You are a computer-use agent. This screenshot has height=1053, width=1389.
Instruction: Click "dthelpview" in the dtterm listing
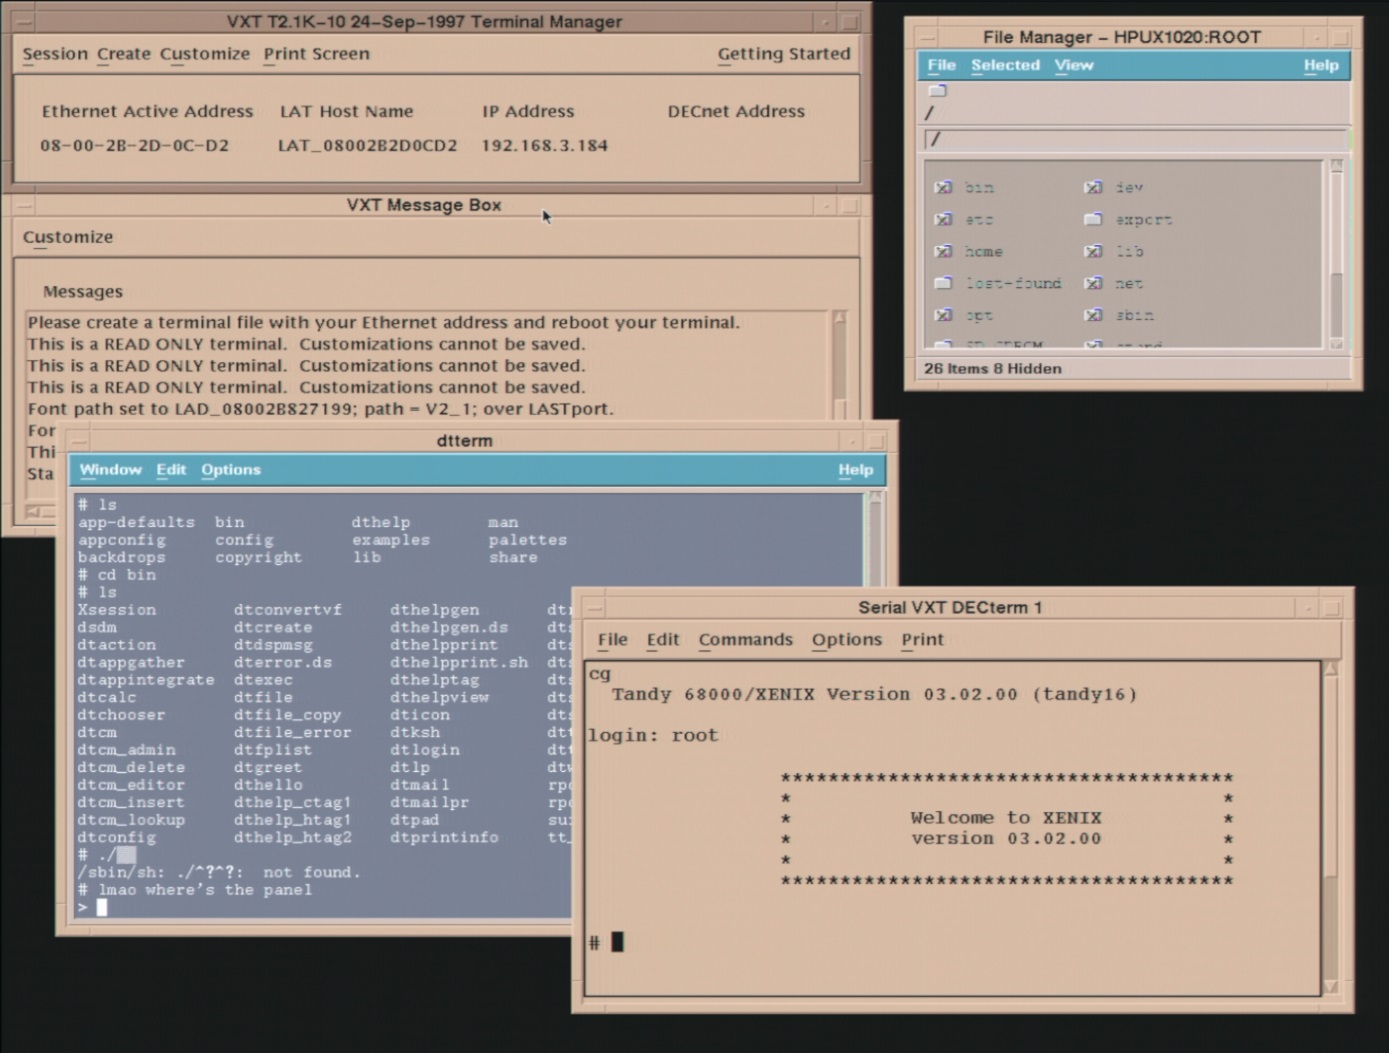pyautogui.click(x=440, y=698)
